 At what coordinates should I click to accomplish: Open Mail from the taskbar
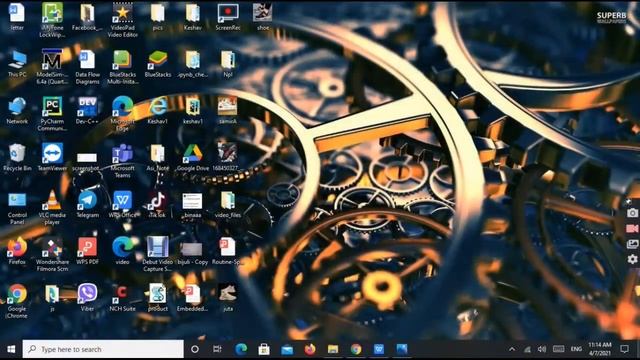[x=287, y=349]
